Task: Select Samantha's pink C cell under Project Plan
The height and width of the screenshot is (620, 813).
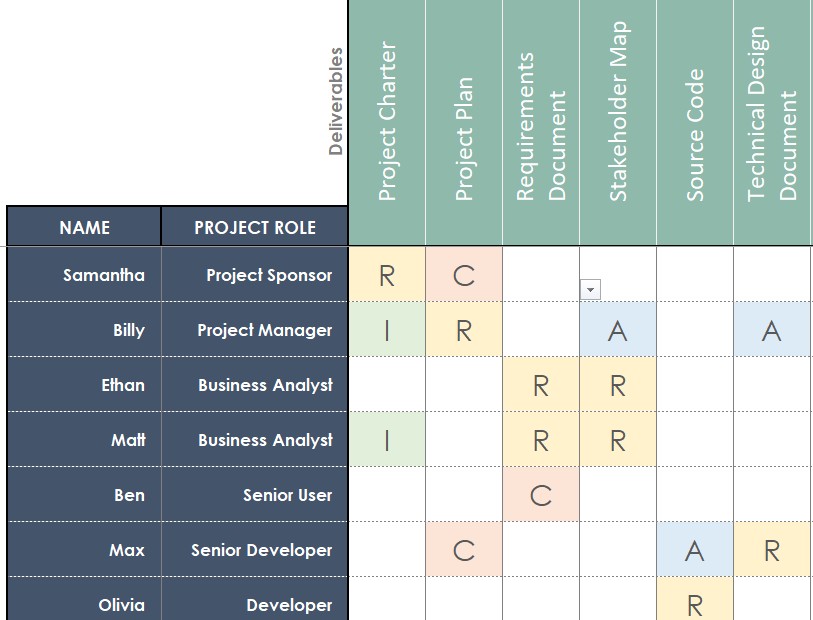Action: [464, 275]
